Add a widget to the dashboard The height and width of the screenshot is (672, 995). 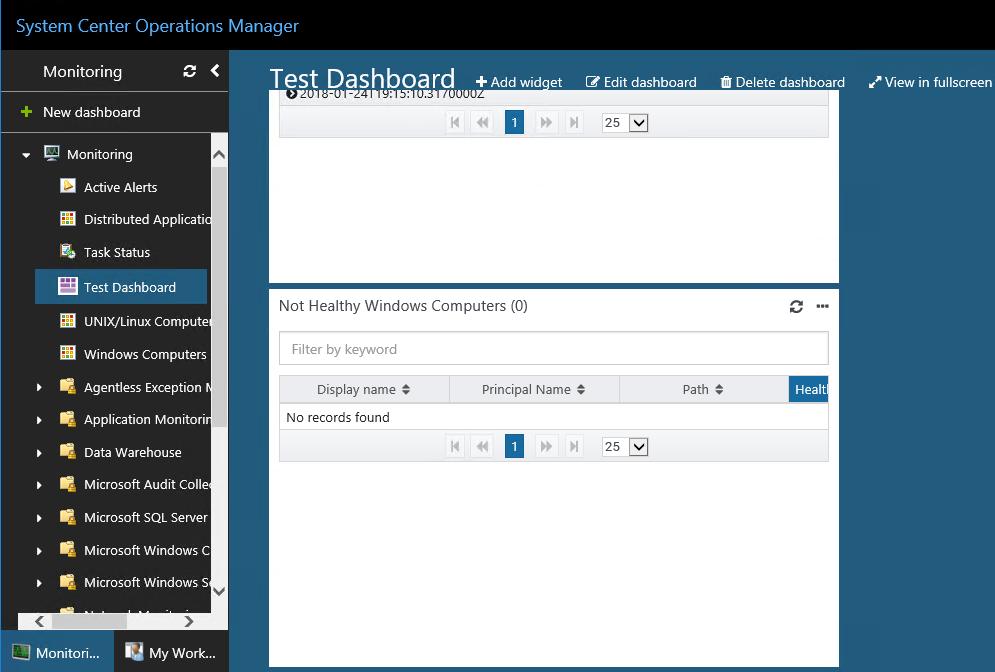tap(518, 82)
